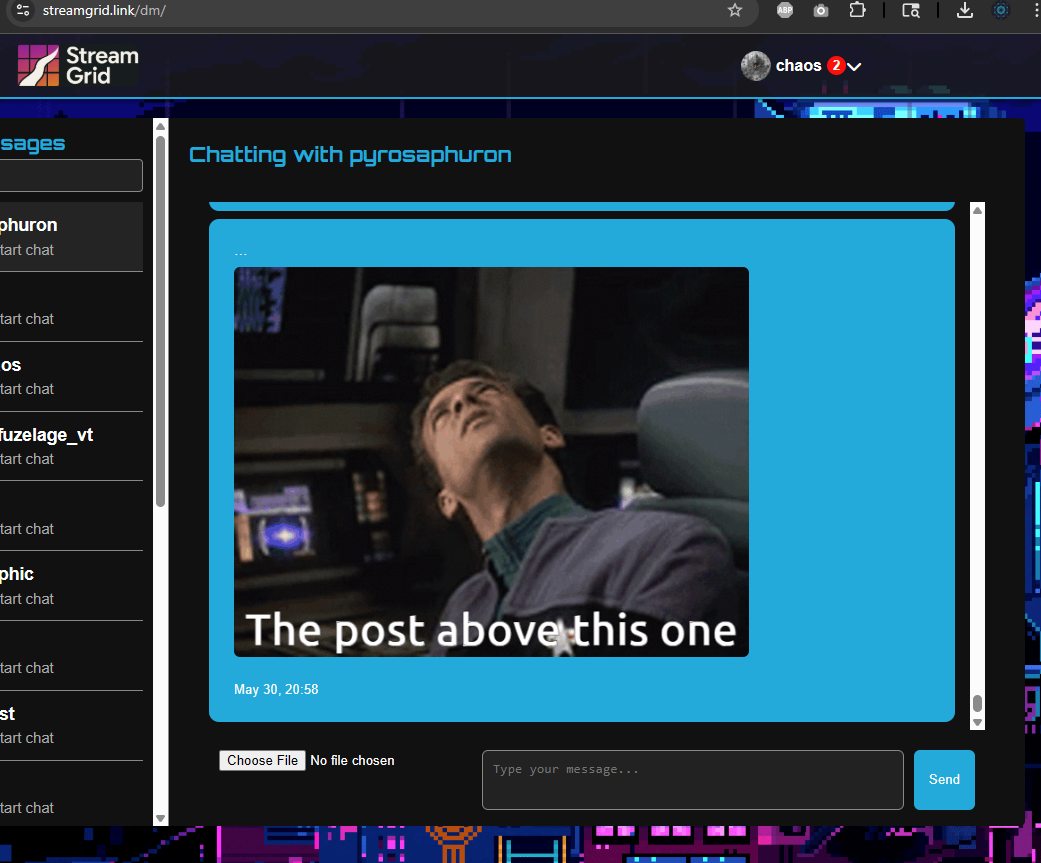Click the chat window scrollbar down arrow
Viewport: 1041px width, 863px height.
[977, 723]
